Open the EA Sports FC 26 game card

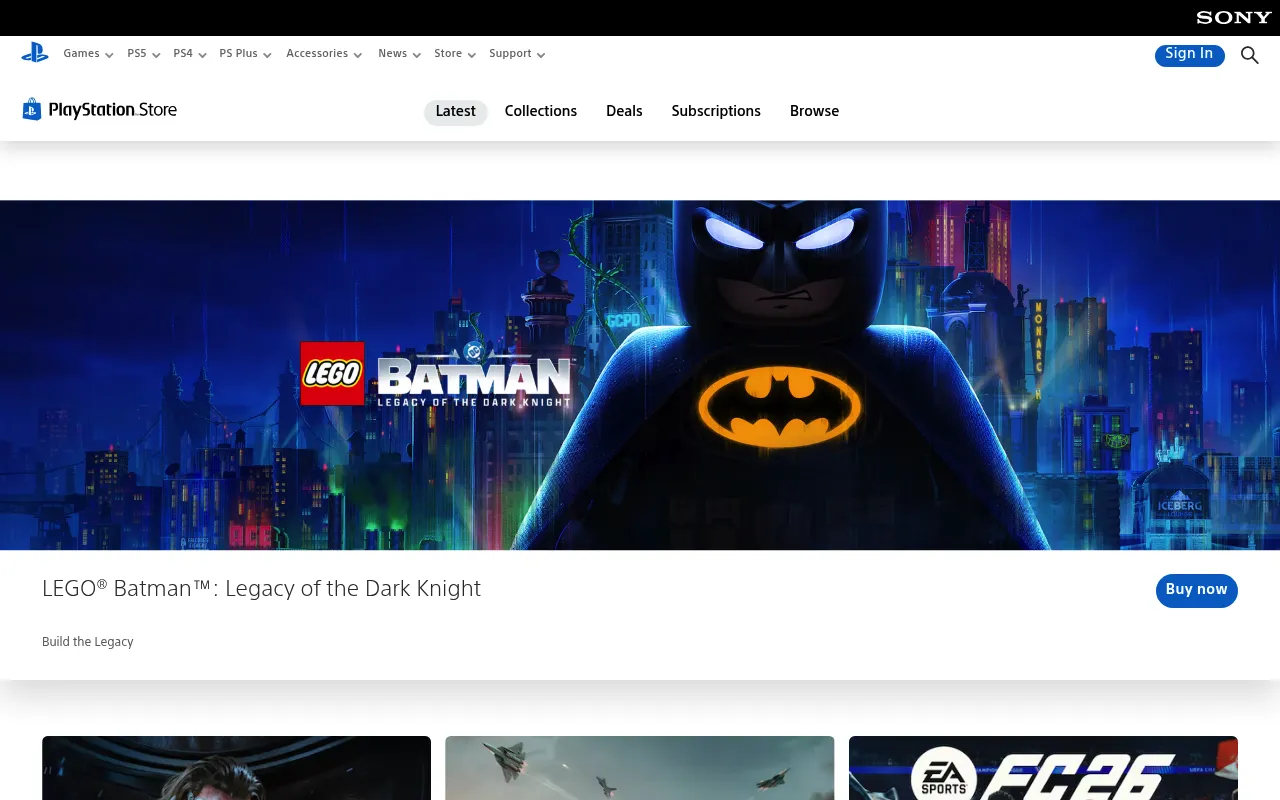pos(1043,768)
